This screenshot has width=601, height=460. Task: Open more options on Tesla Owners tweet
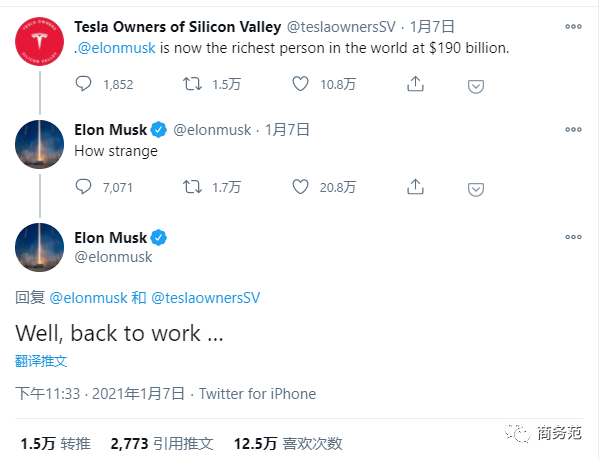[573, 26]
